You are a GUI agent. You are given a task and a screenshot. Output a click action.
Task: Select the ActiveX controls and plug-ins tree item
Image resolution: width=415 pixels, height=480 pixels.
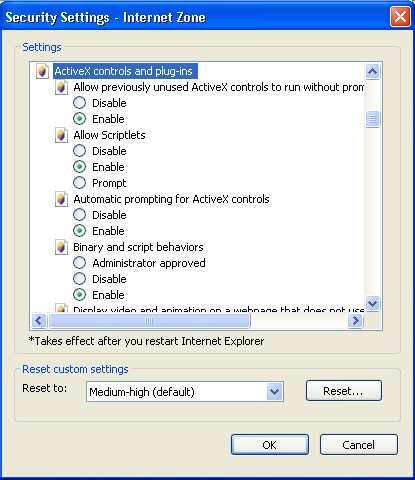123,71
